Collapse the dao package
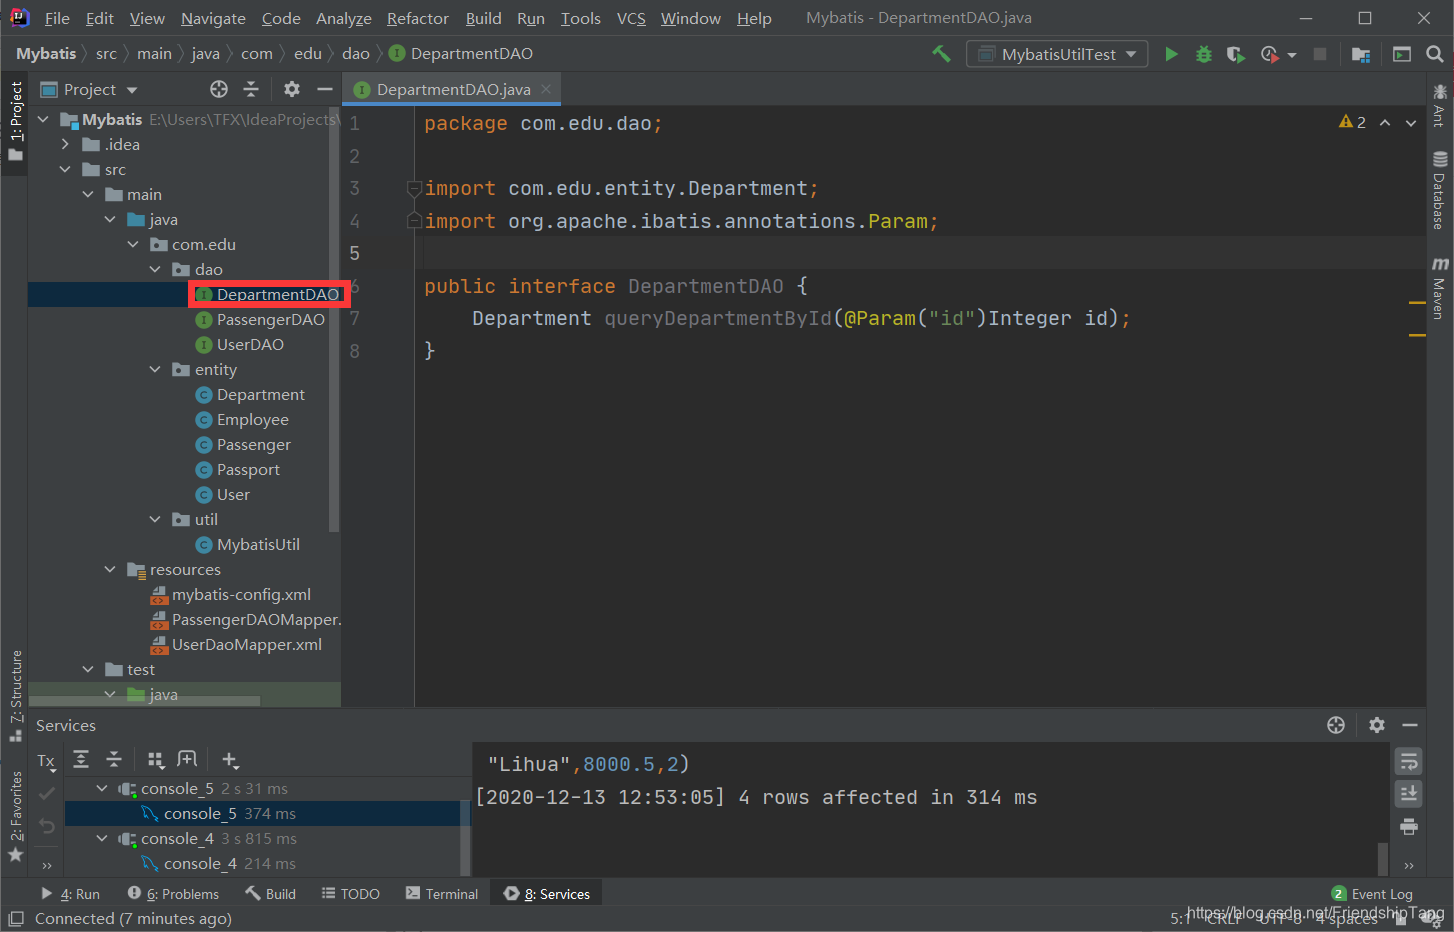Viewport: 1454px width, 932px height. pyautogui.click(x=155, y=269)
